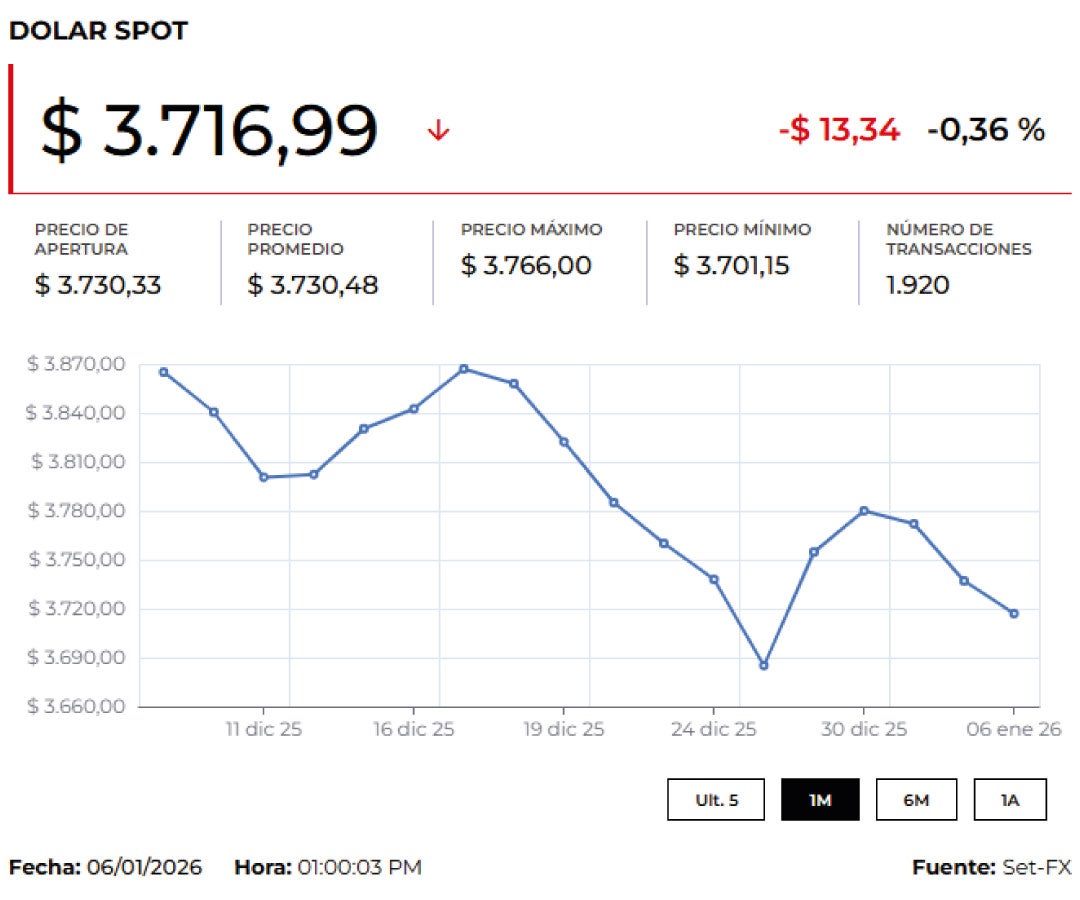Screen dimensions: 1080x900
Task: Click the -0,36 % percentage change
Action: pyautogui.click(x=985, y=129)
